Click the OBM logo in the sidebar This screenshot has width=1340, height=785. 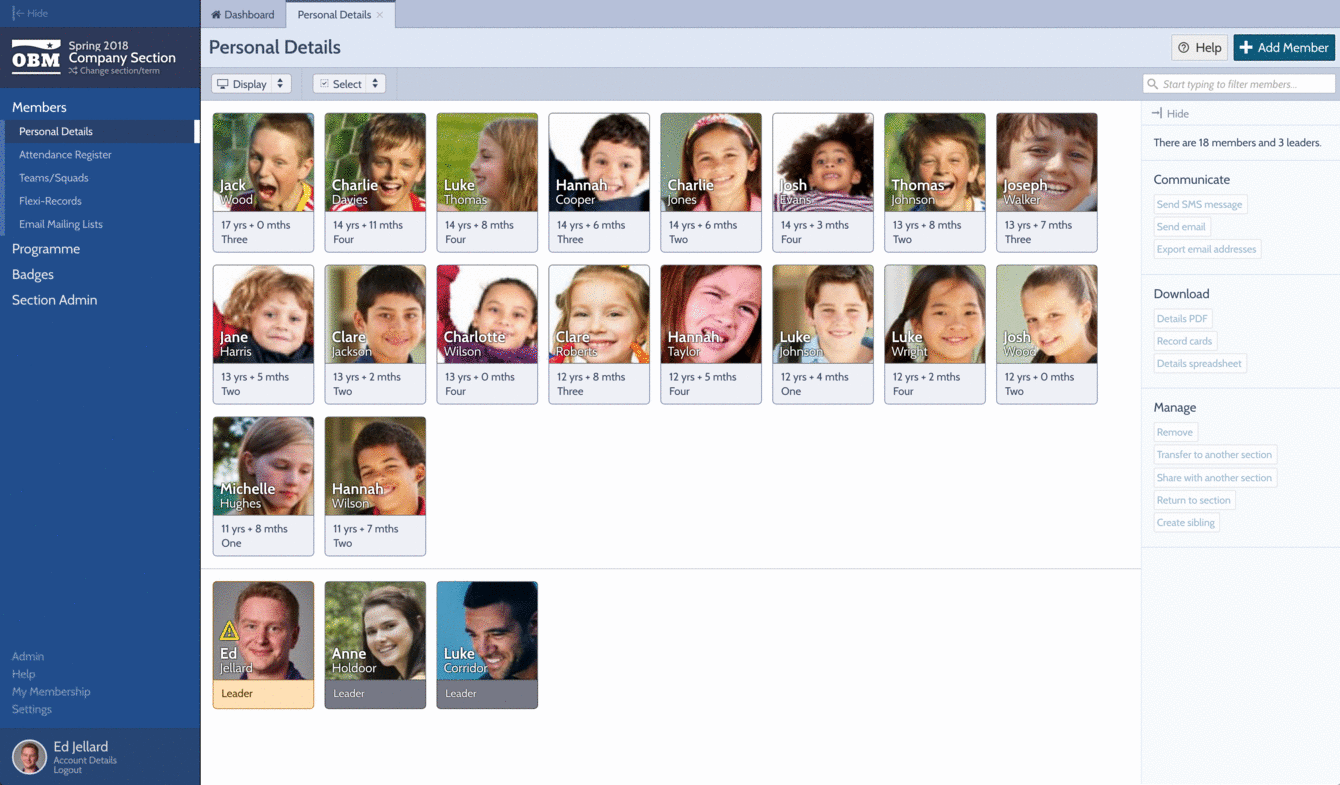click(x=36, y=58)
